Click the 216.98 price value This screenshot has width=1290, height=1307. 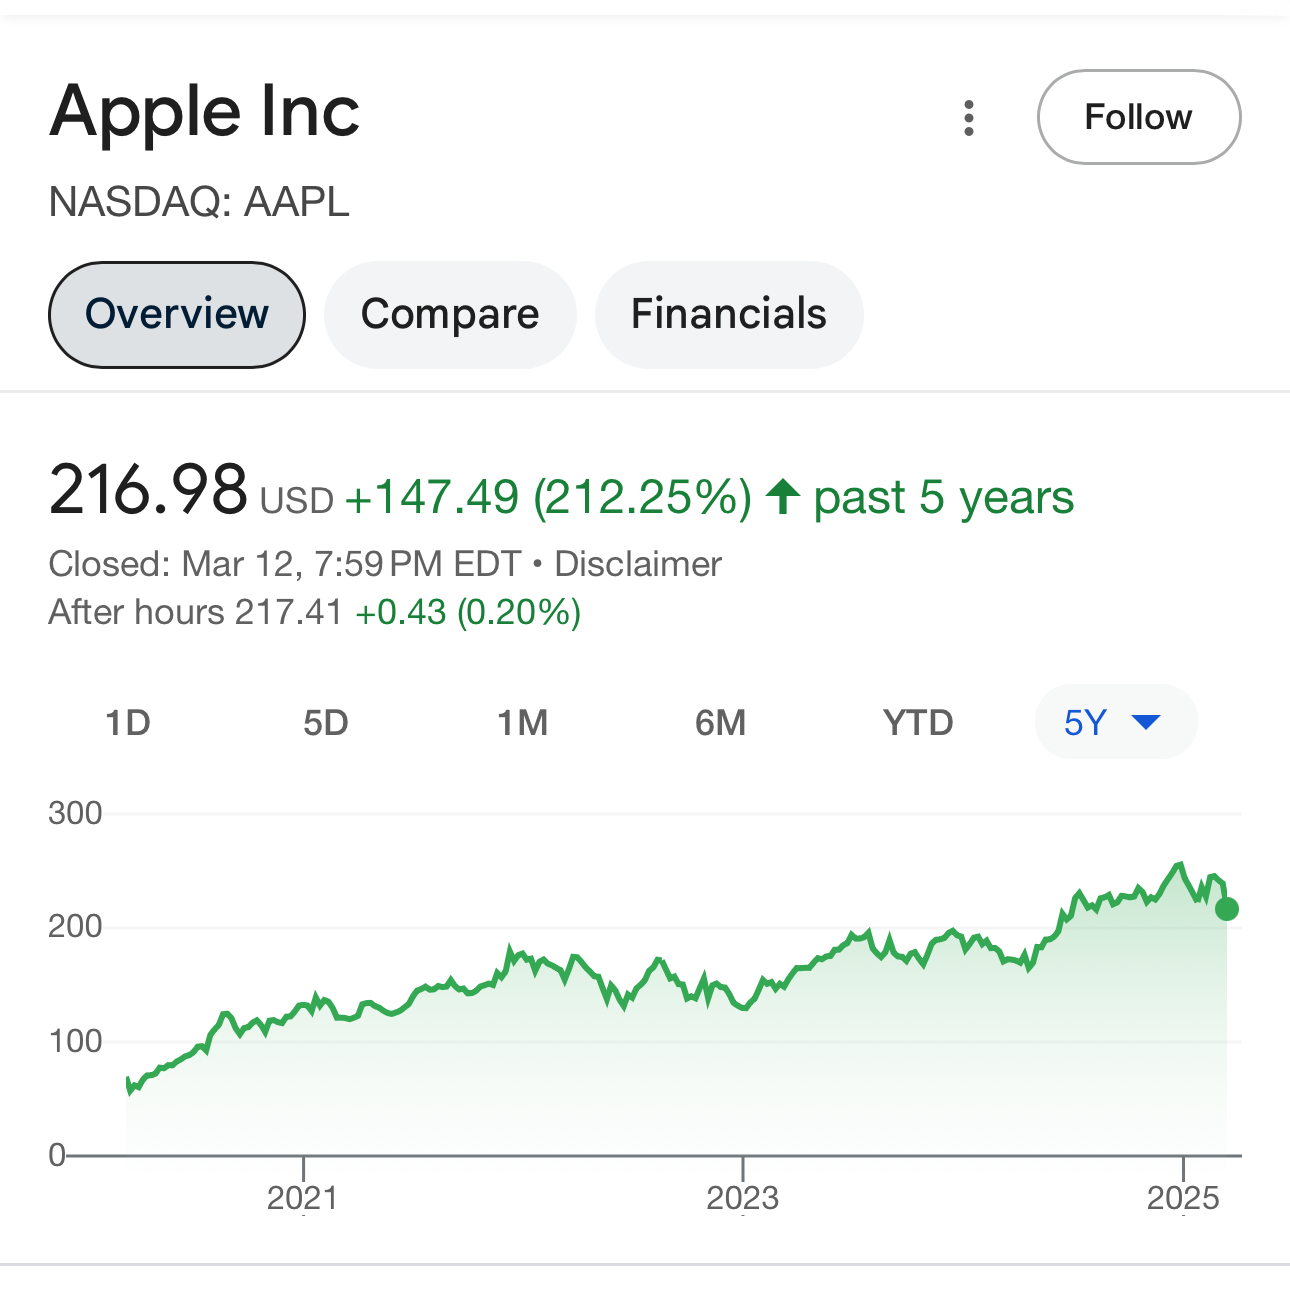[148, 490]
